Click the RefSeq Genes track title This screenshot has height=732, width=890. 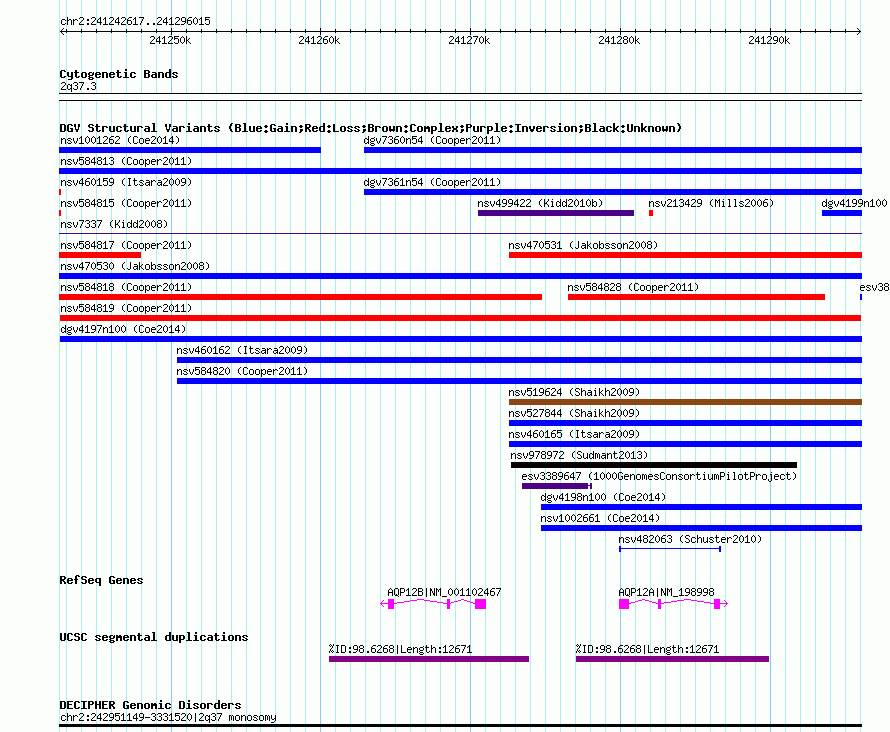point(101,580)
